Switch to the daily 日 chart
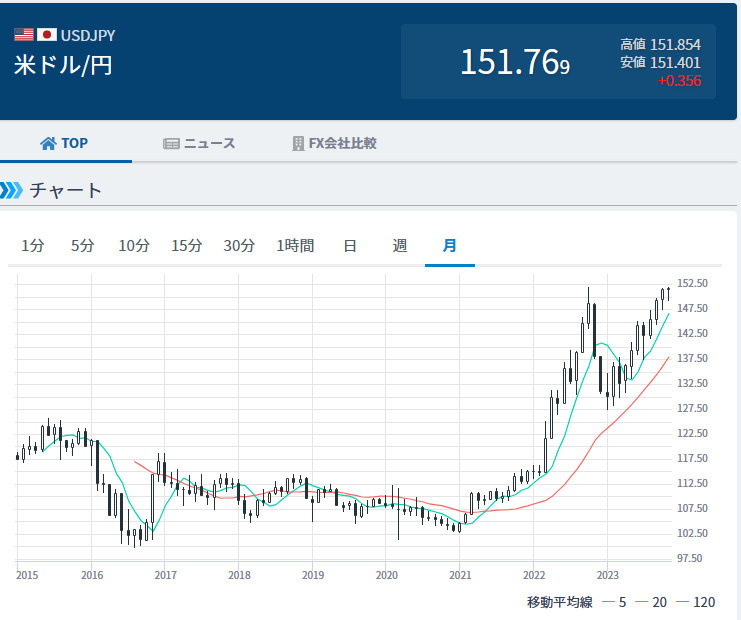Viewport: 741px width, 620px height. [350, 246]
